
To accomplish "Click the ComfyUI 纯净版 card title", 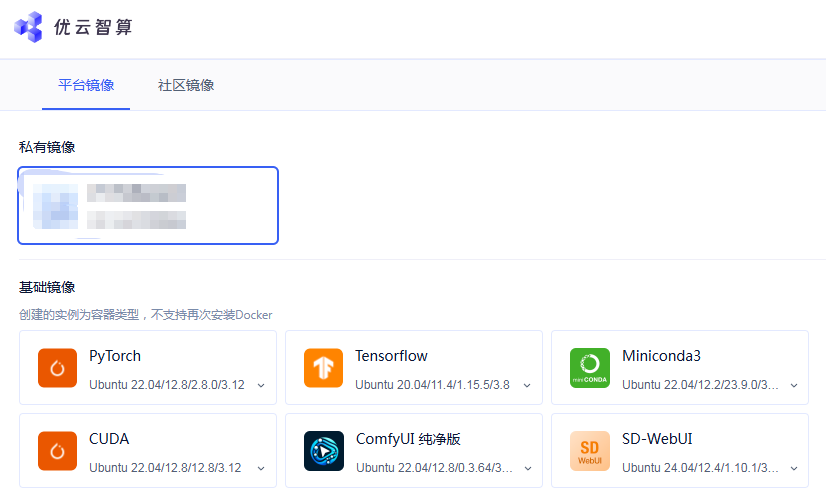I will tap(408, 439).
